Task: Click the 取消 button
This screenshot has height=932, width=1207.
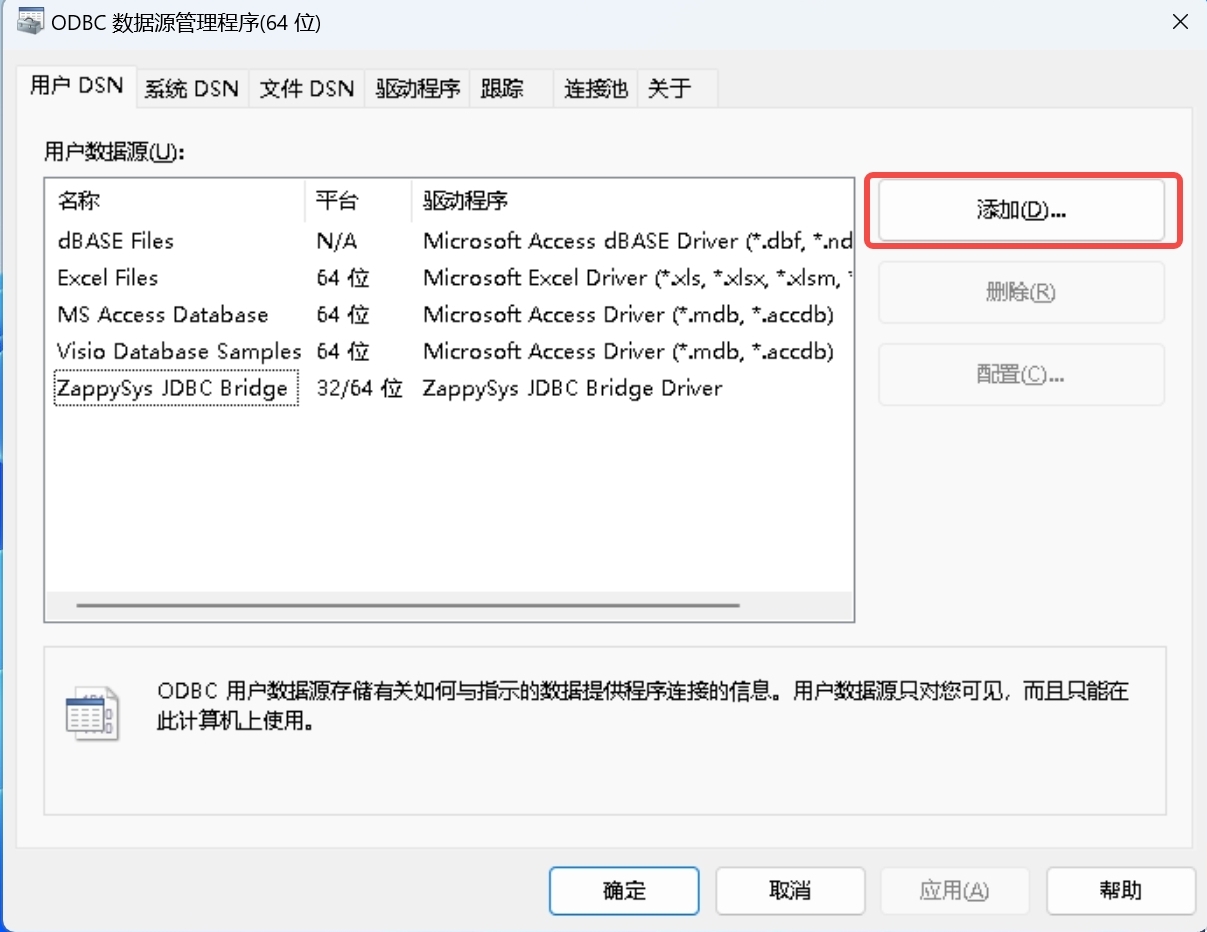Action: pos(790,890)
